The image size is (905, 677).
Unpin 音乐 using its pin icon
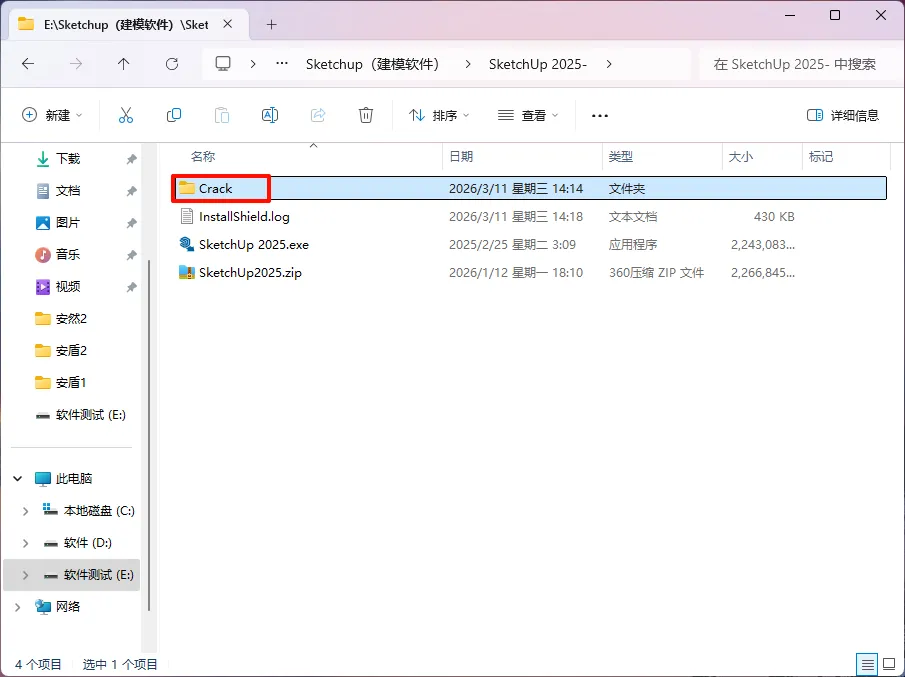click(132, 255)
